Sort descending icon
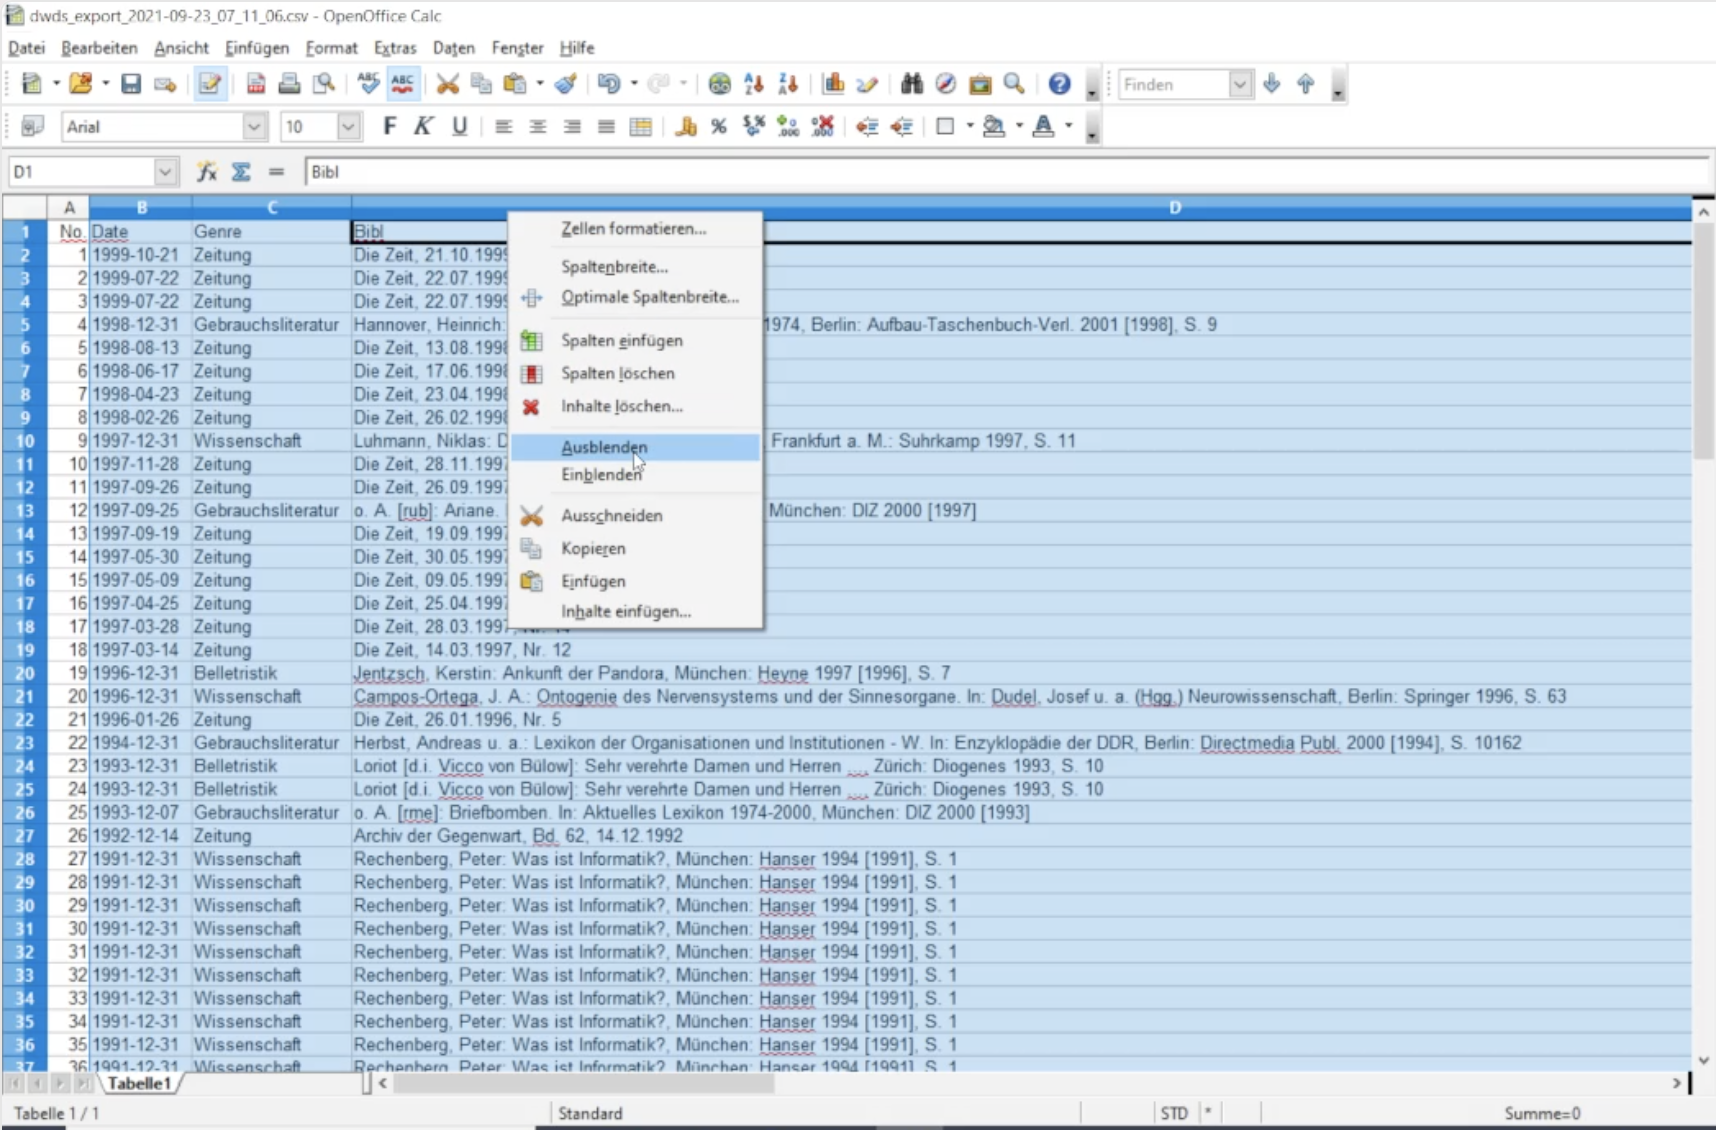This screenshot has height=1130, width=1716. (x=788, y=84)
